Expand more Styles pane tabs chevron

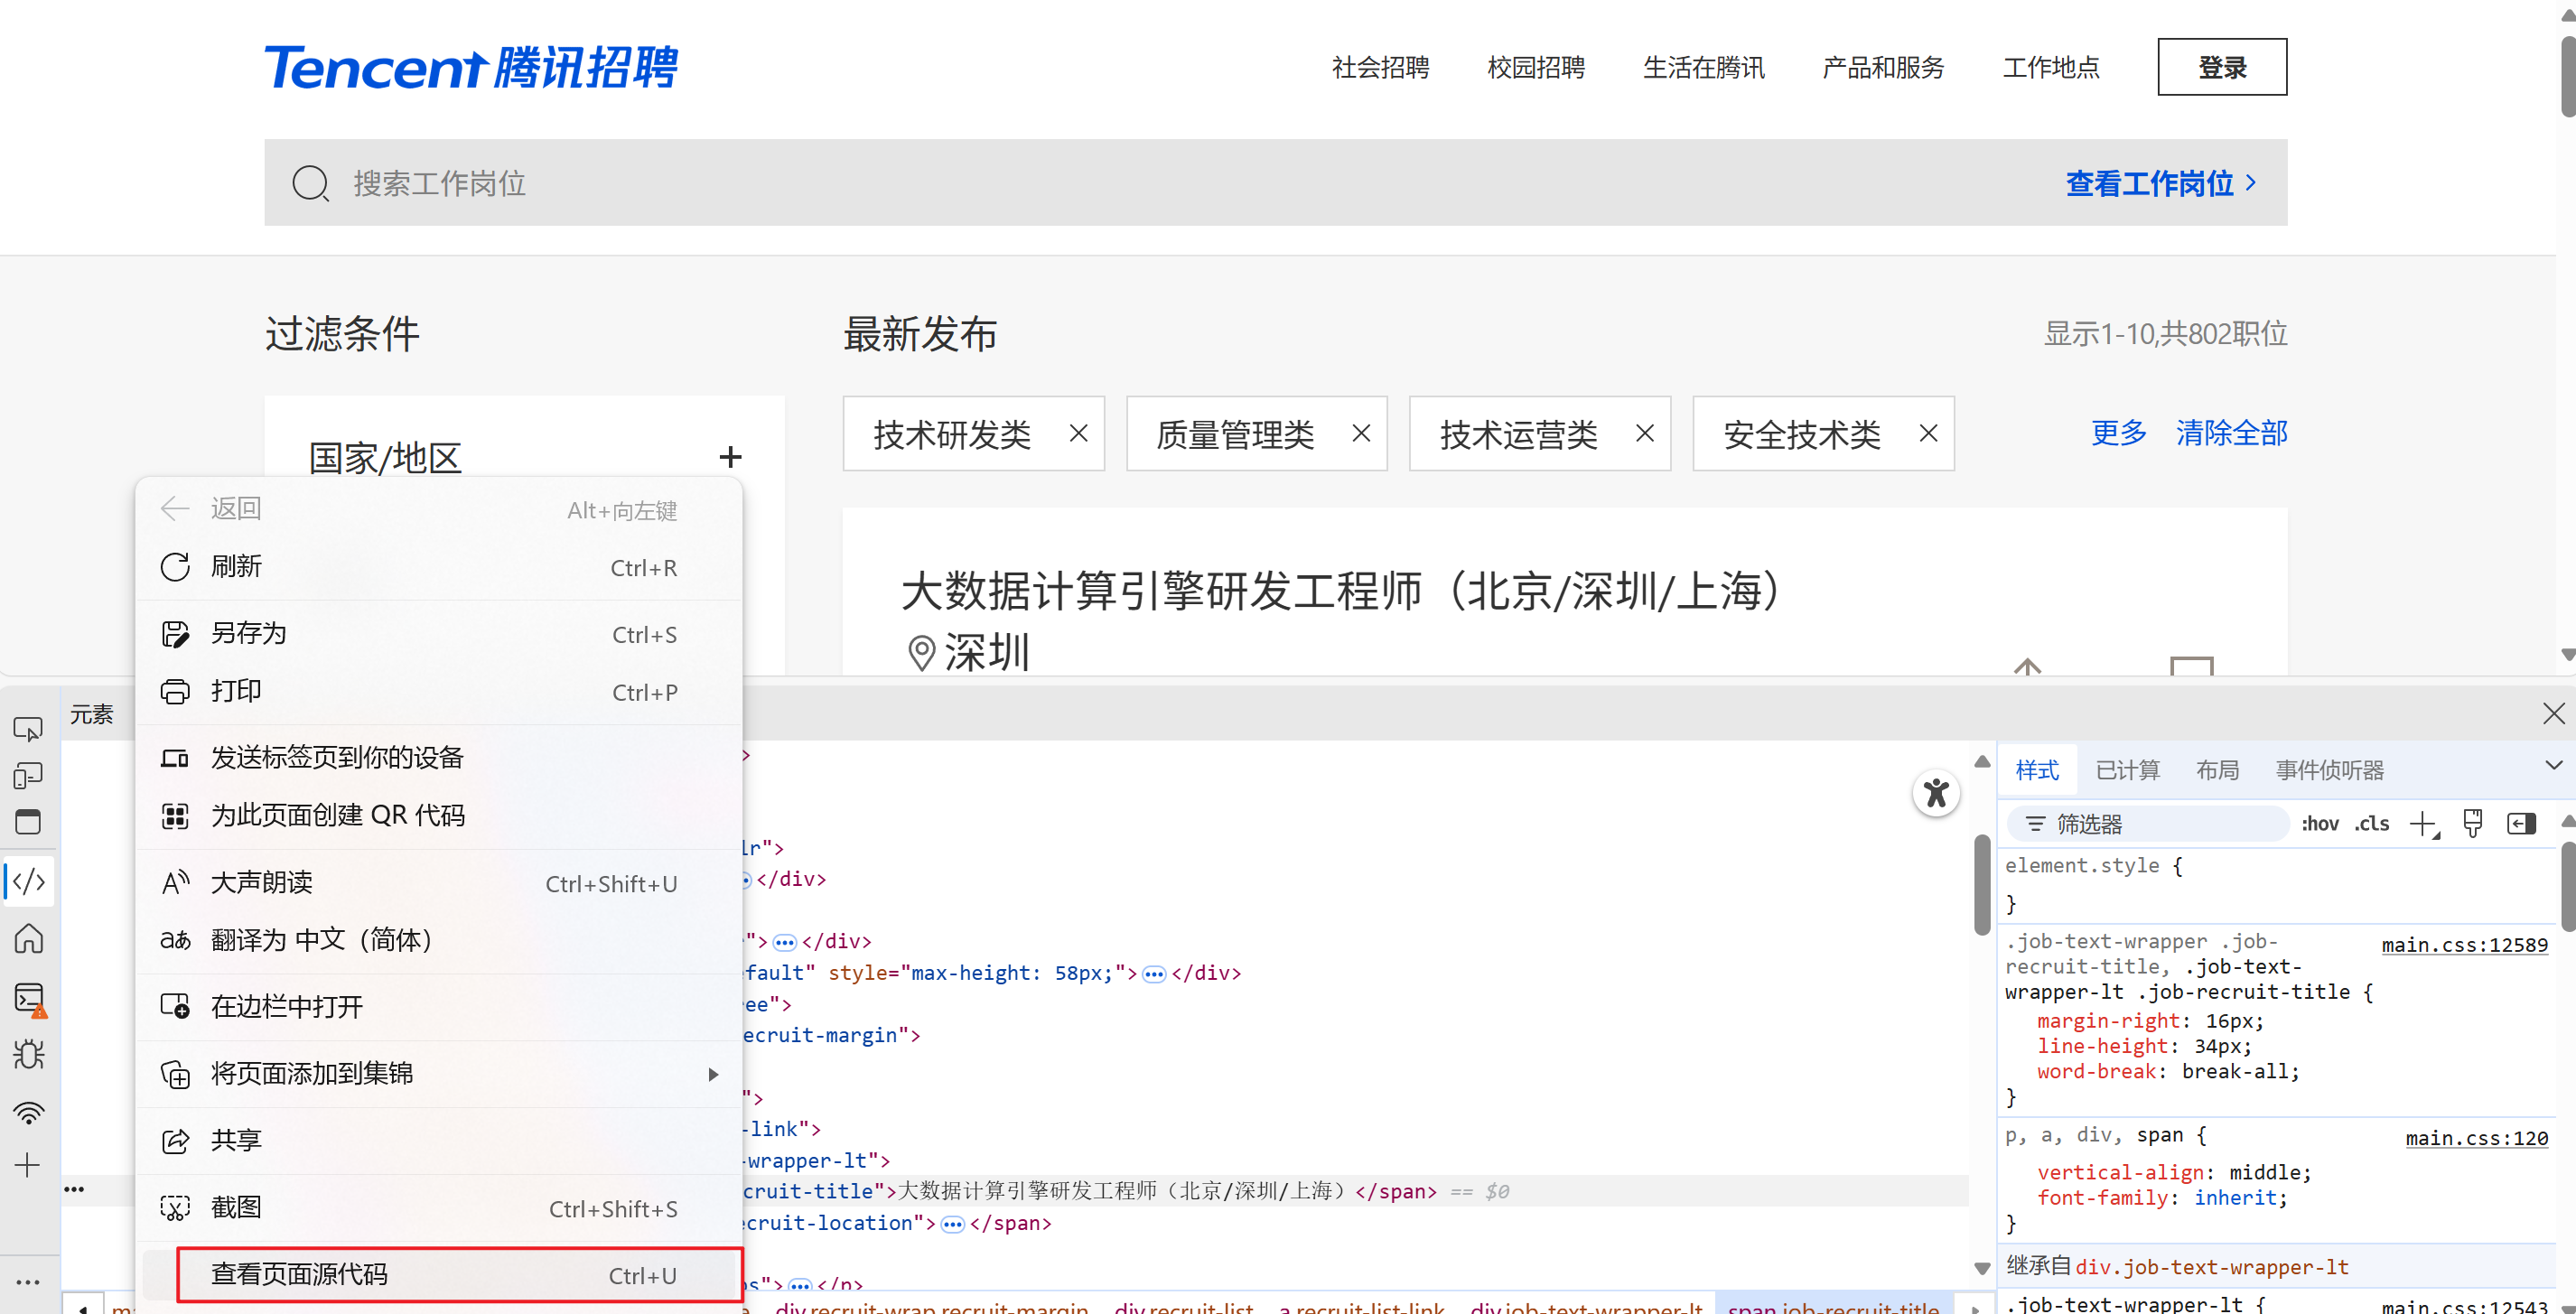(2553, 766)
